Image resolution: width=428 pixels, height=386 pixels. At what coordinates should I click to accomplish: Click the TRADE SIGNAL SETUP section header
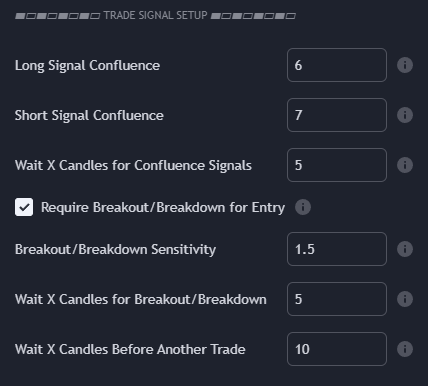pos(155,15)
